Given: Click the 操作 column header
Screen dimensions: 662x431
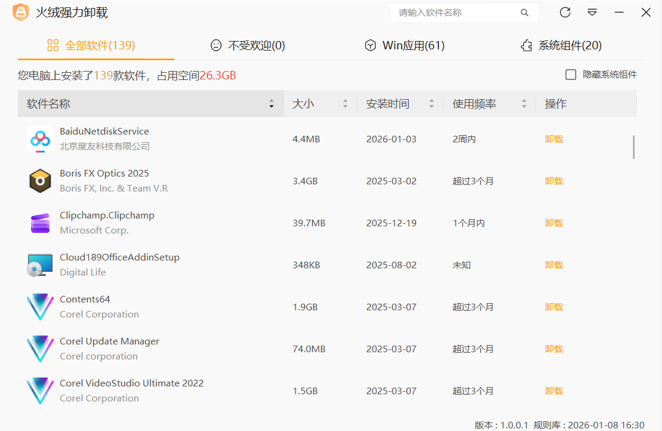Looking at the screenshot, I should (556, 104).
